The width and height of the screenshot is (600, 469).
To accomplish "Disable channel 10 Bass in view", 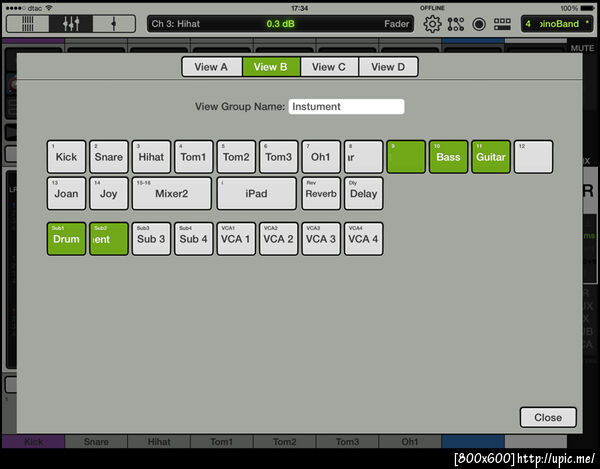I will 448,157.
